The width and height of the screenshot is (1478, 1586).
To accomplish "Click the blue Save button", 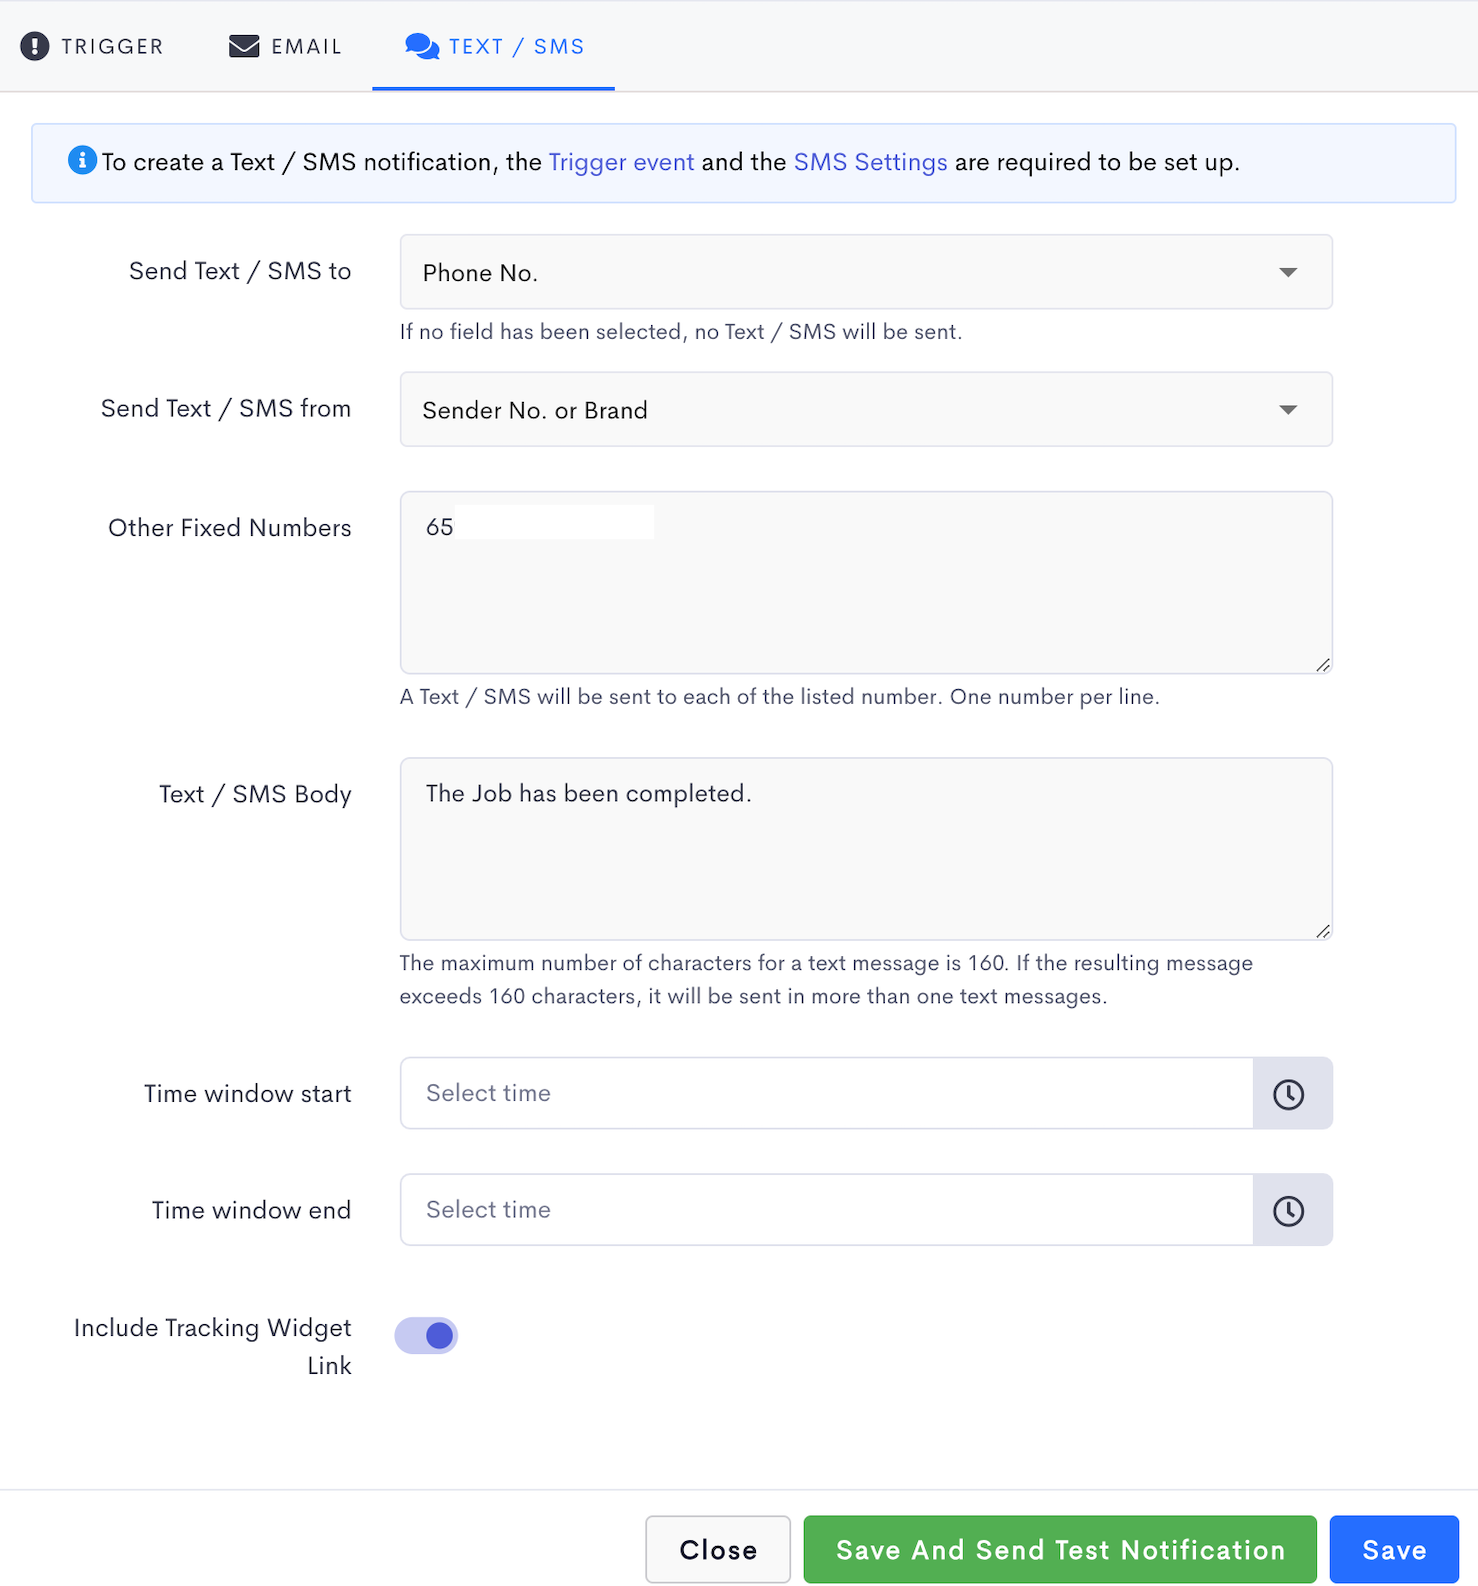I will tap(1393, 1550).
